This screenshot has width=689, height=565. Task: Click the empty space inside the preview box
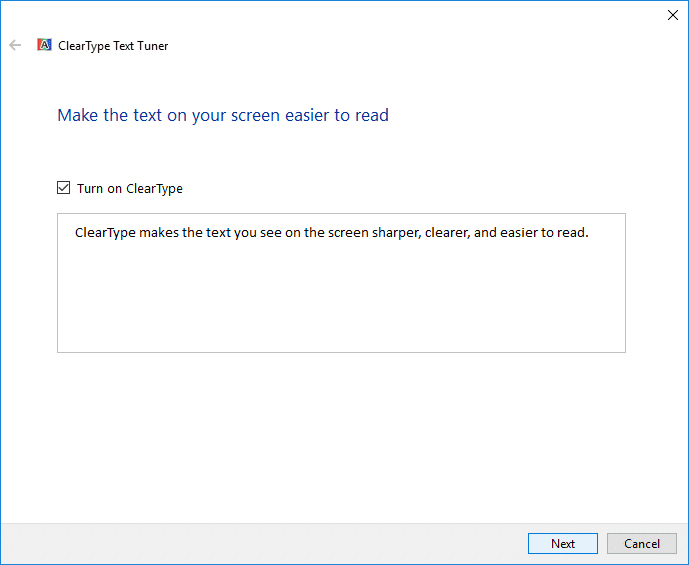pos(340,300)
